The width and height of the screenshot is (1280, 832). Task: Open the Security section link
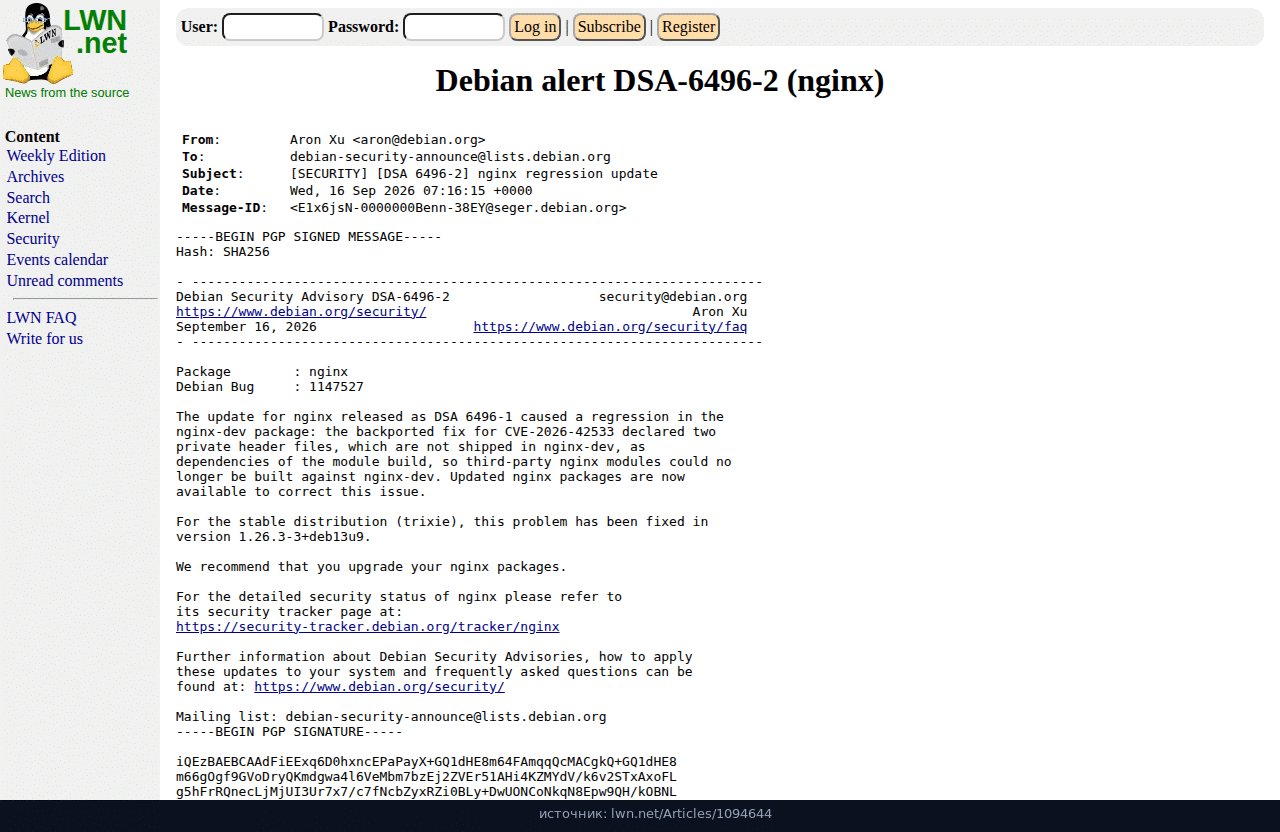pyautogui.click(x=33, y=239)
